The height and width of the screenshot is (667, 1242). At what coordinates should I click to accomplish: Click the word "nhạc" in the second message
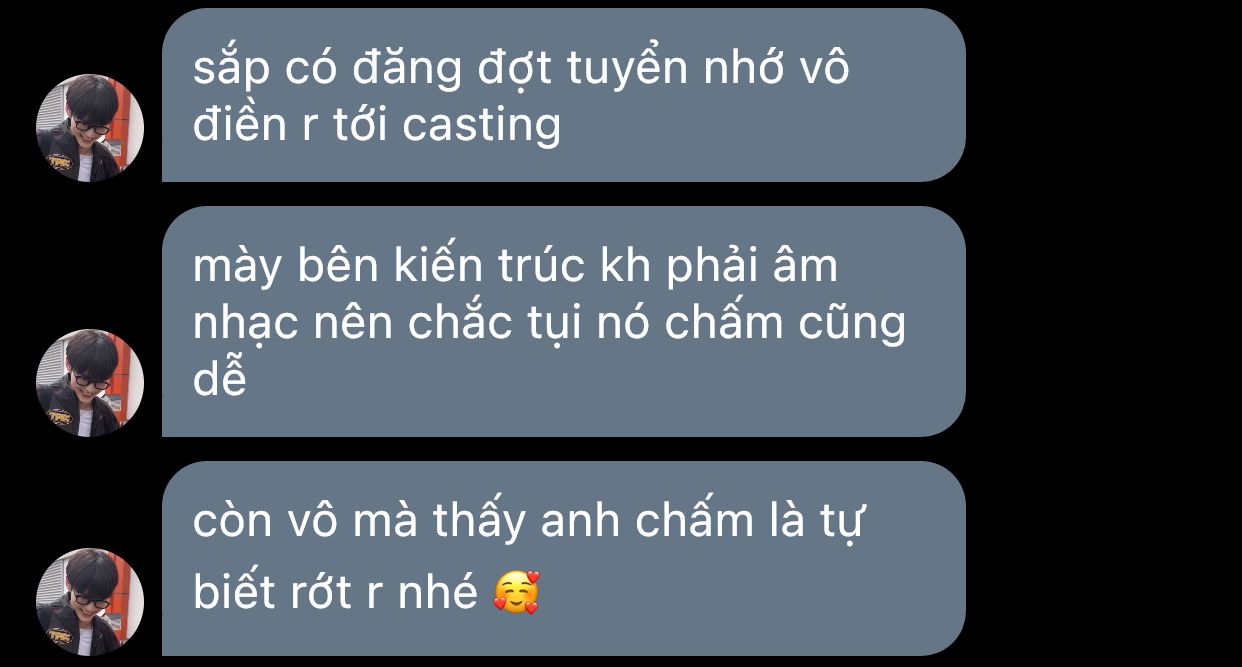click(x=245, y=325)
